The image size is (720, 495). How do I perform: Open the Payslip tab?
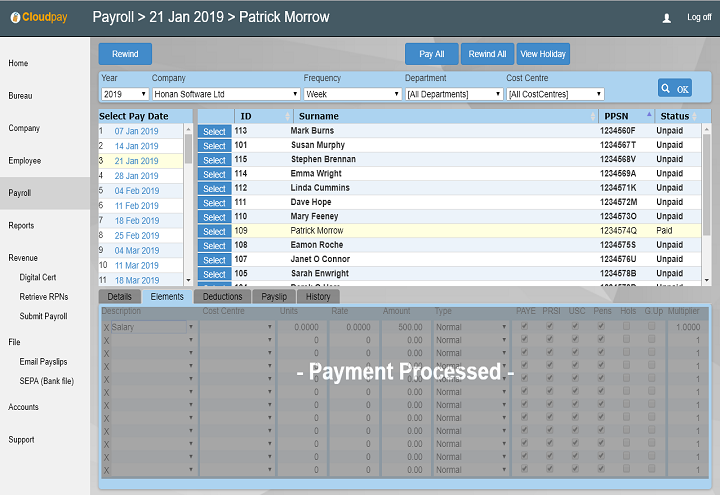(x=274, y=297)
